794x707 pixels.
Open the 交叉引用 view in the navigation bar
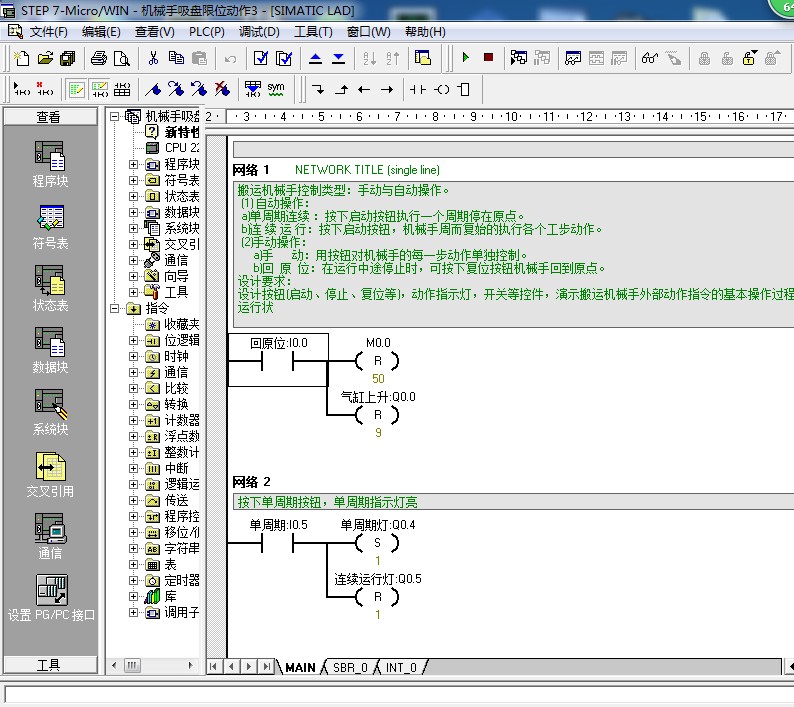pos(50,475)
